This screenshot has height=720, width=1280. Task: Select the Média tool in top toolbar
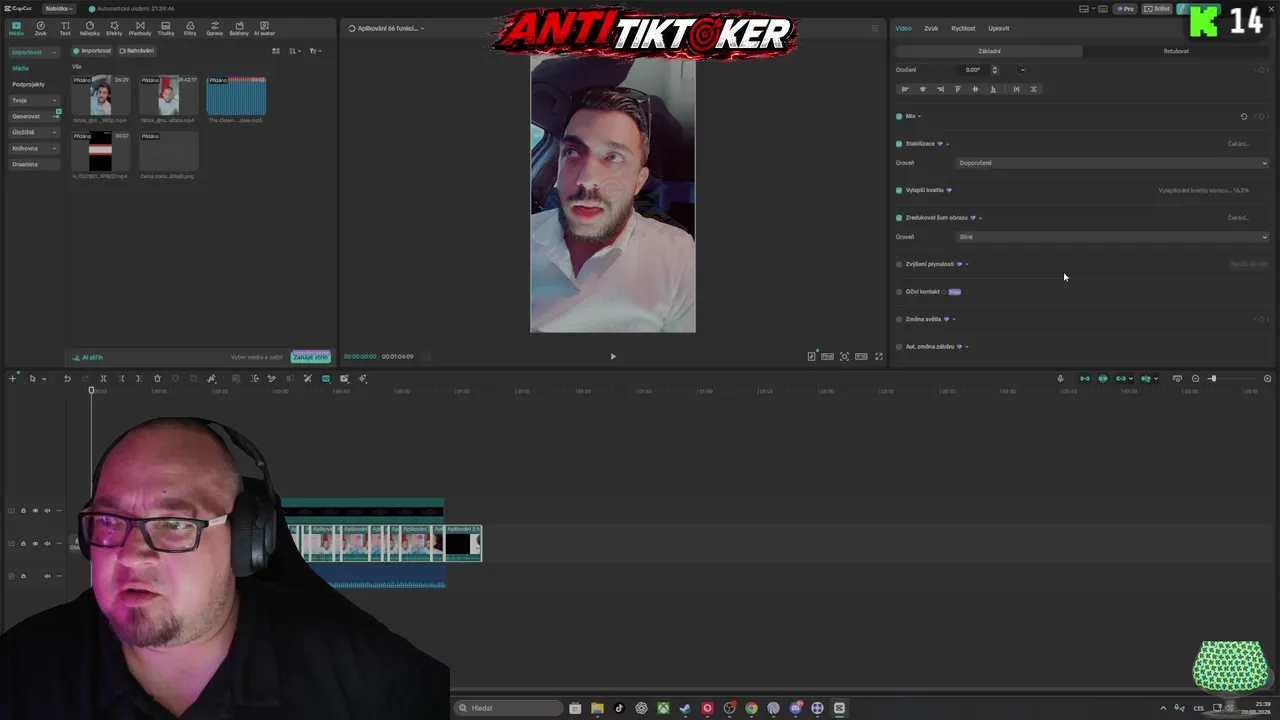point(16,28)
